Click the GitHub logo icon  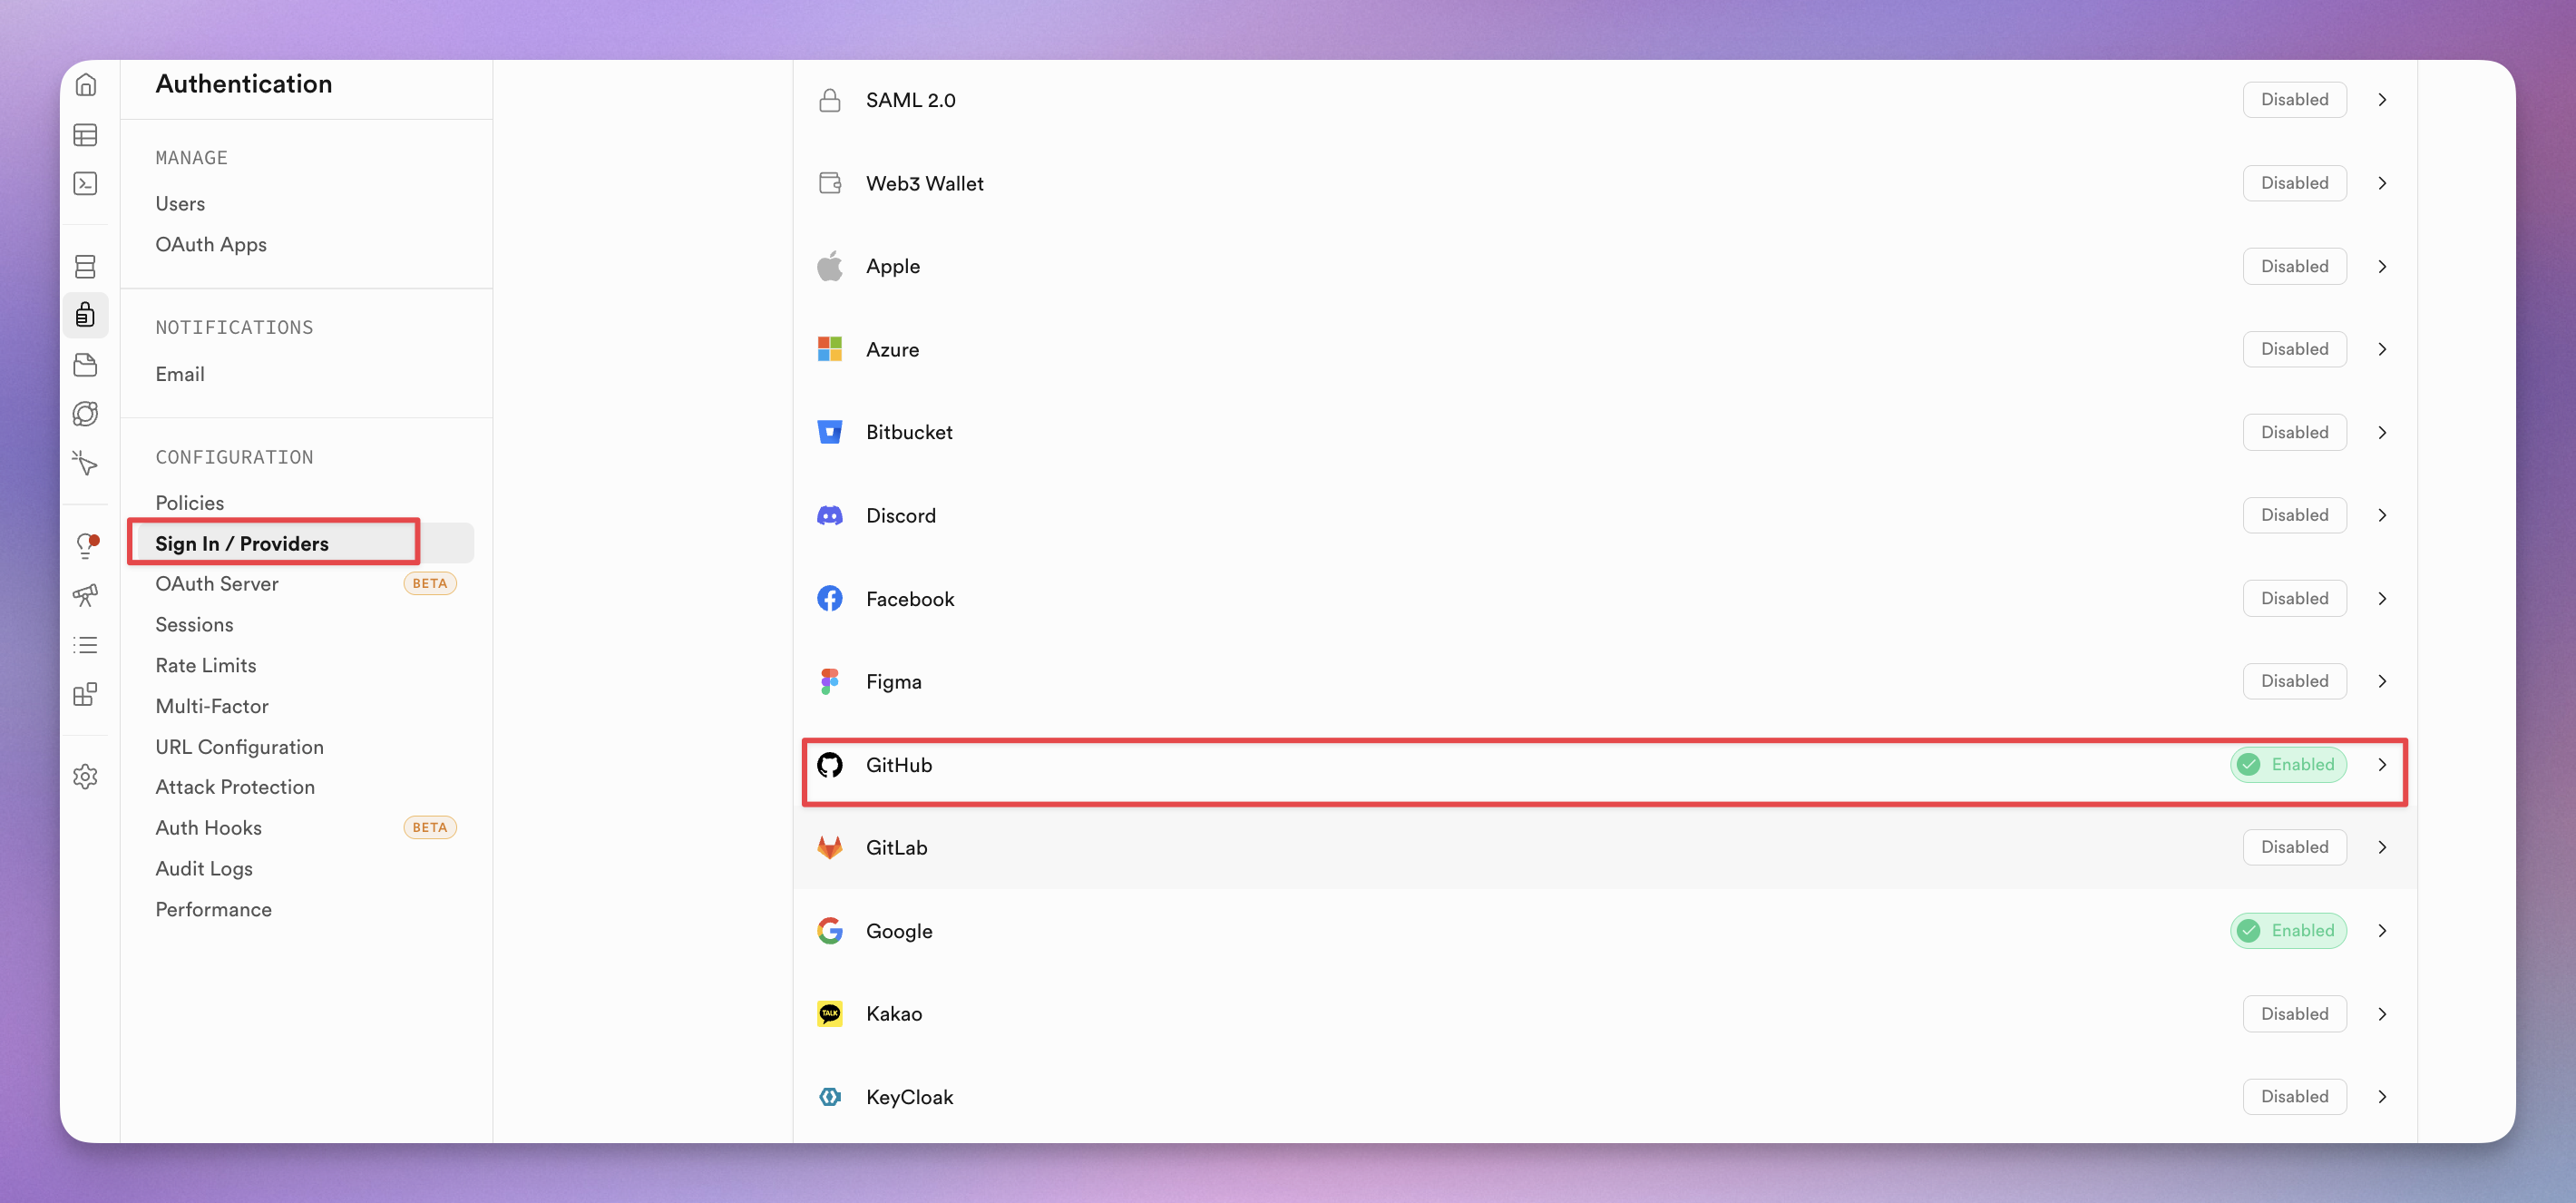pos(830,765)
